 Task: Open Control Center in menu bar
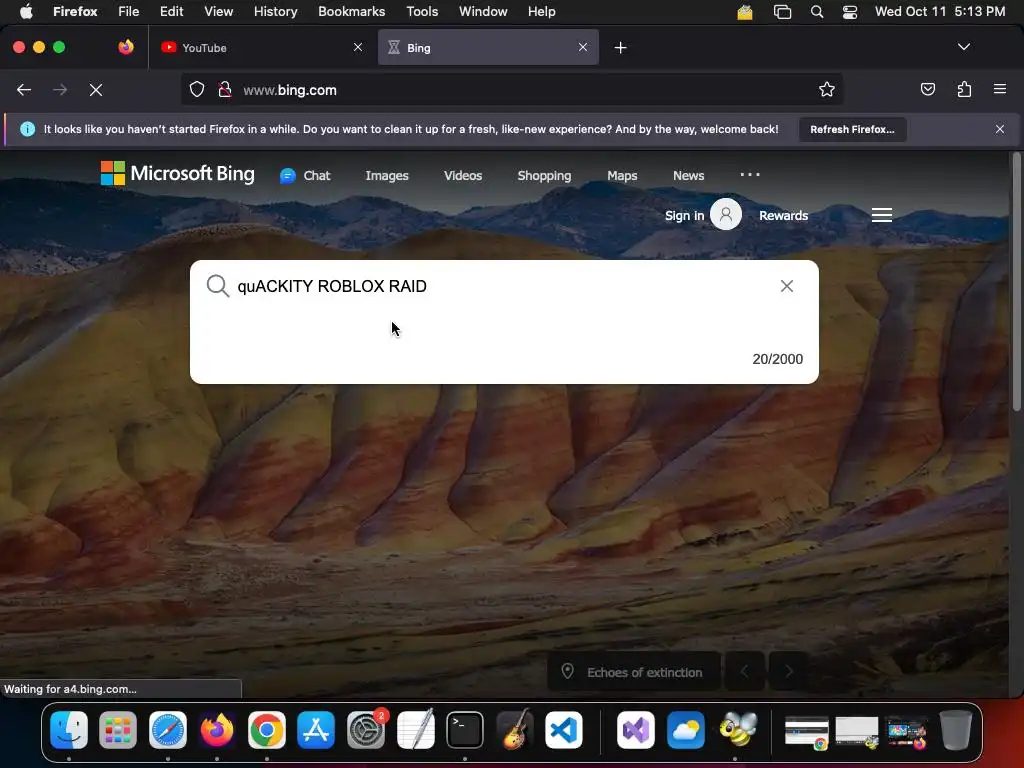pos(850,11)
